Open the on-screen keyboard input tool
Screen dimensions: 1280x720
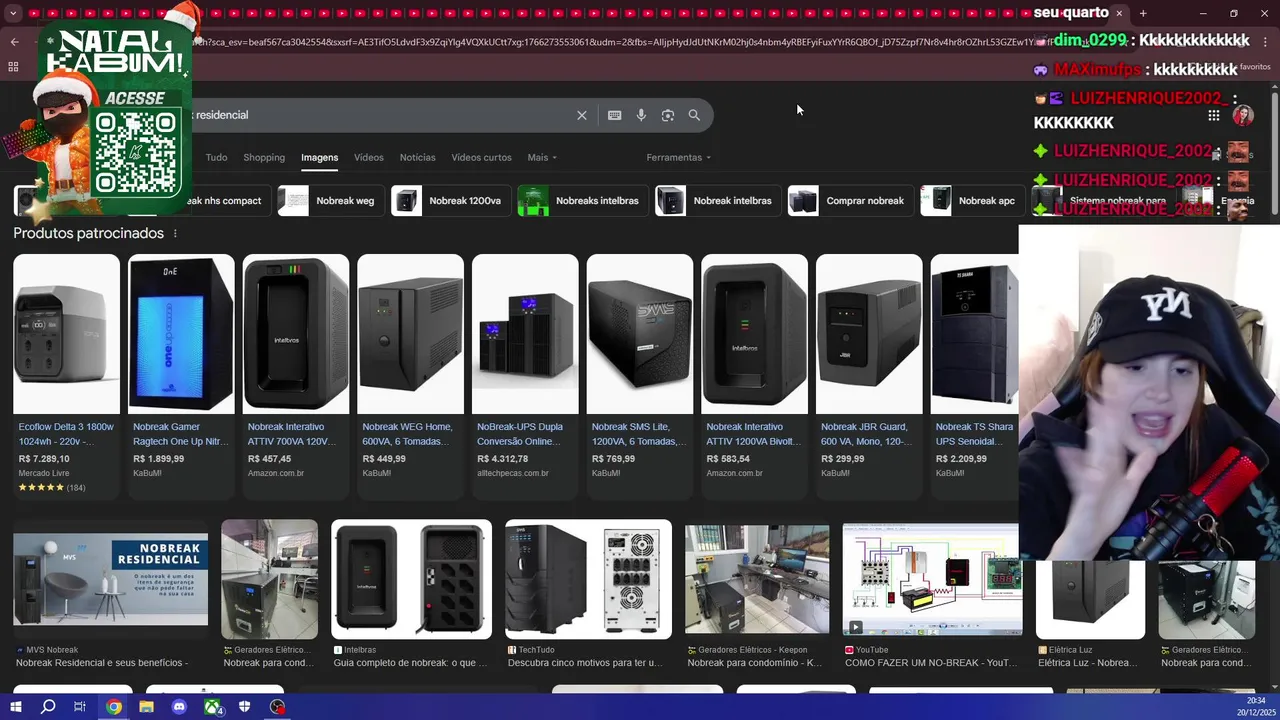click(614, 115)
